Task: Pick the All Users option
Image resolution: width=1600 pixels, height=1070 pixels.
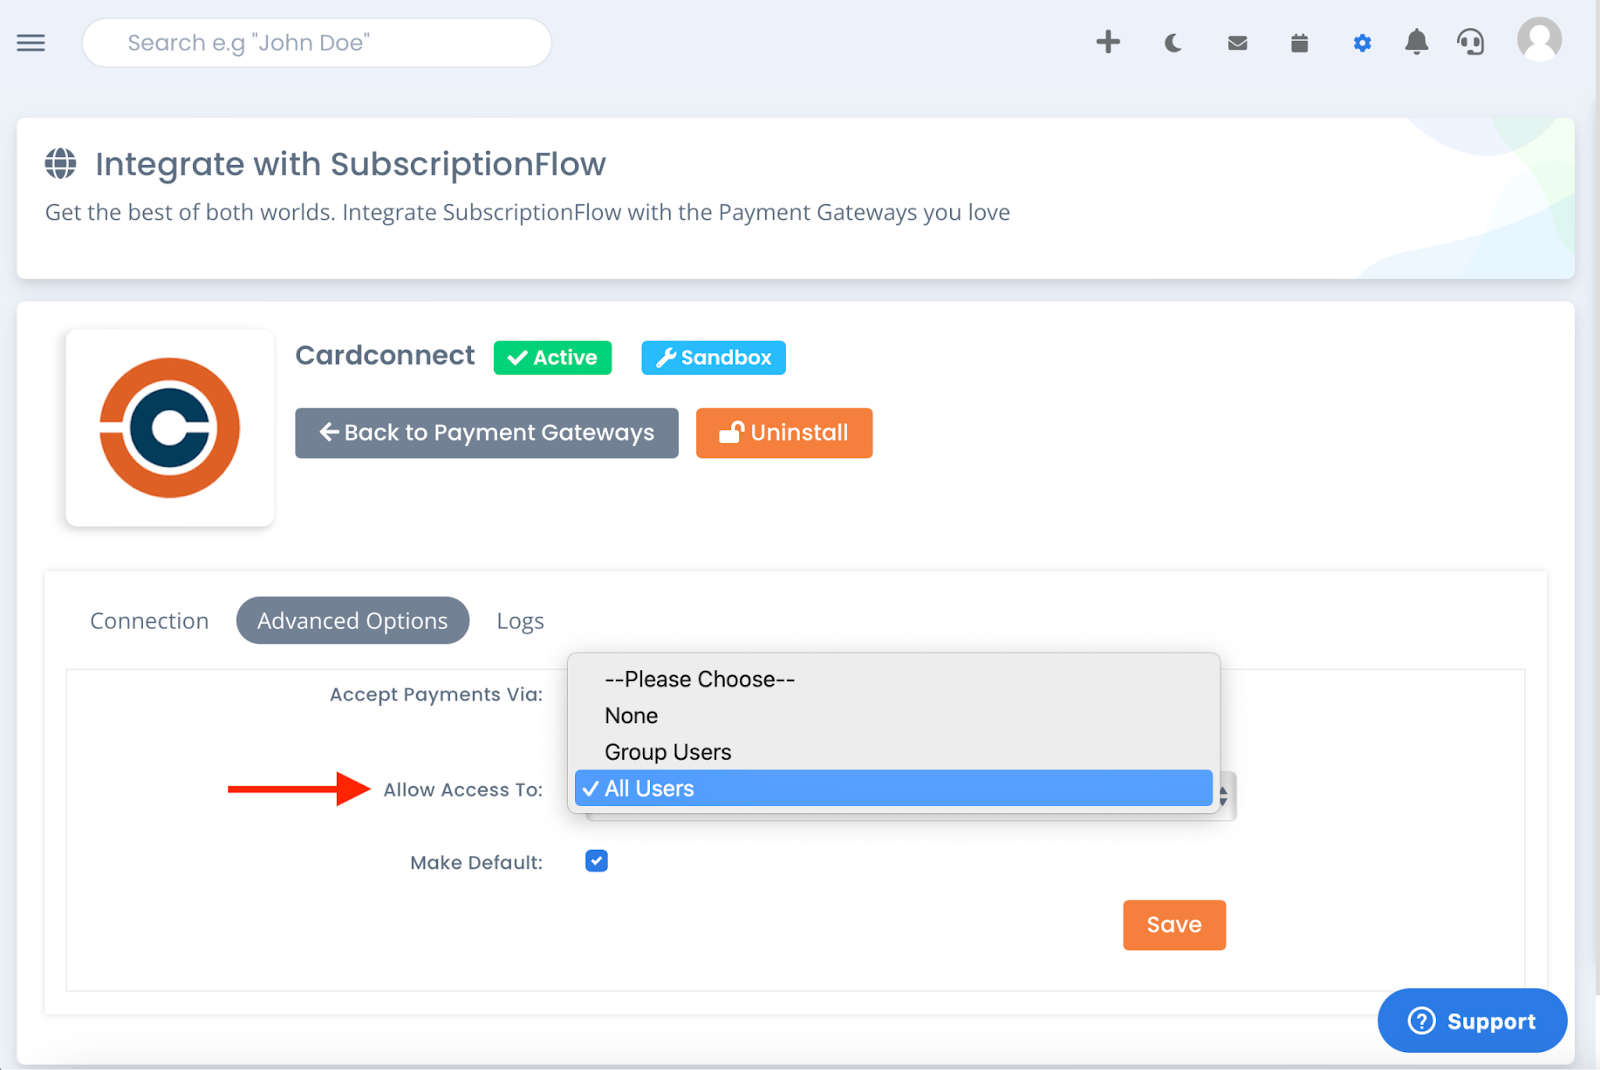Action: point(894,788)
